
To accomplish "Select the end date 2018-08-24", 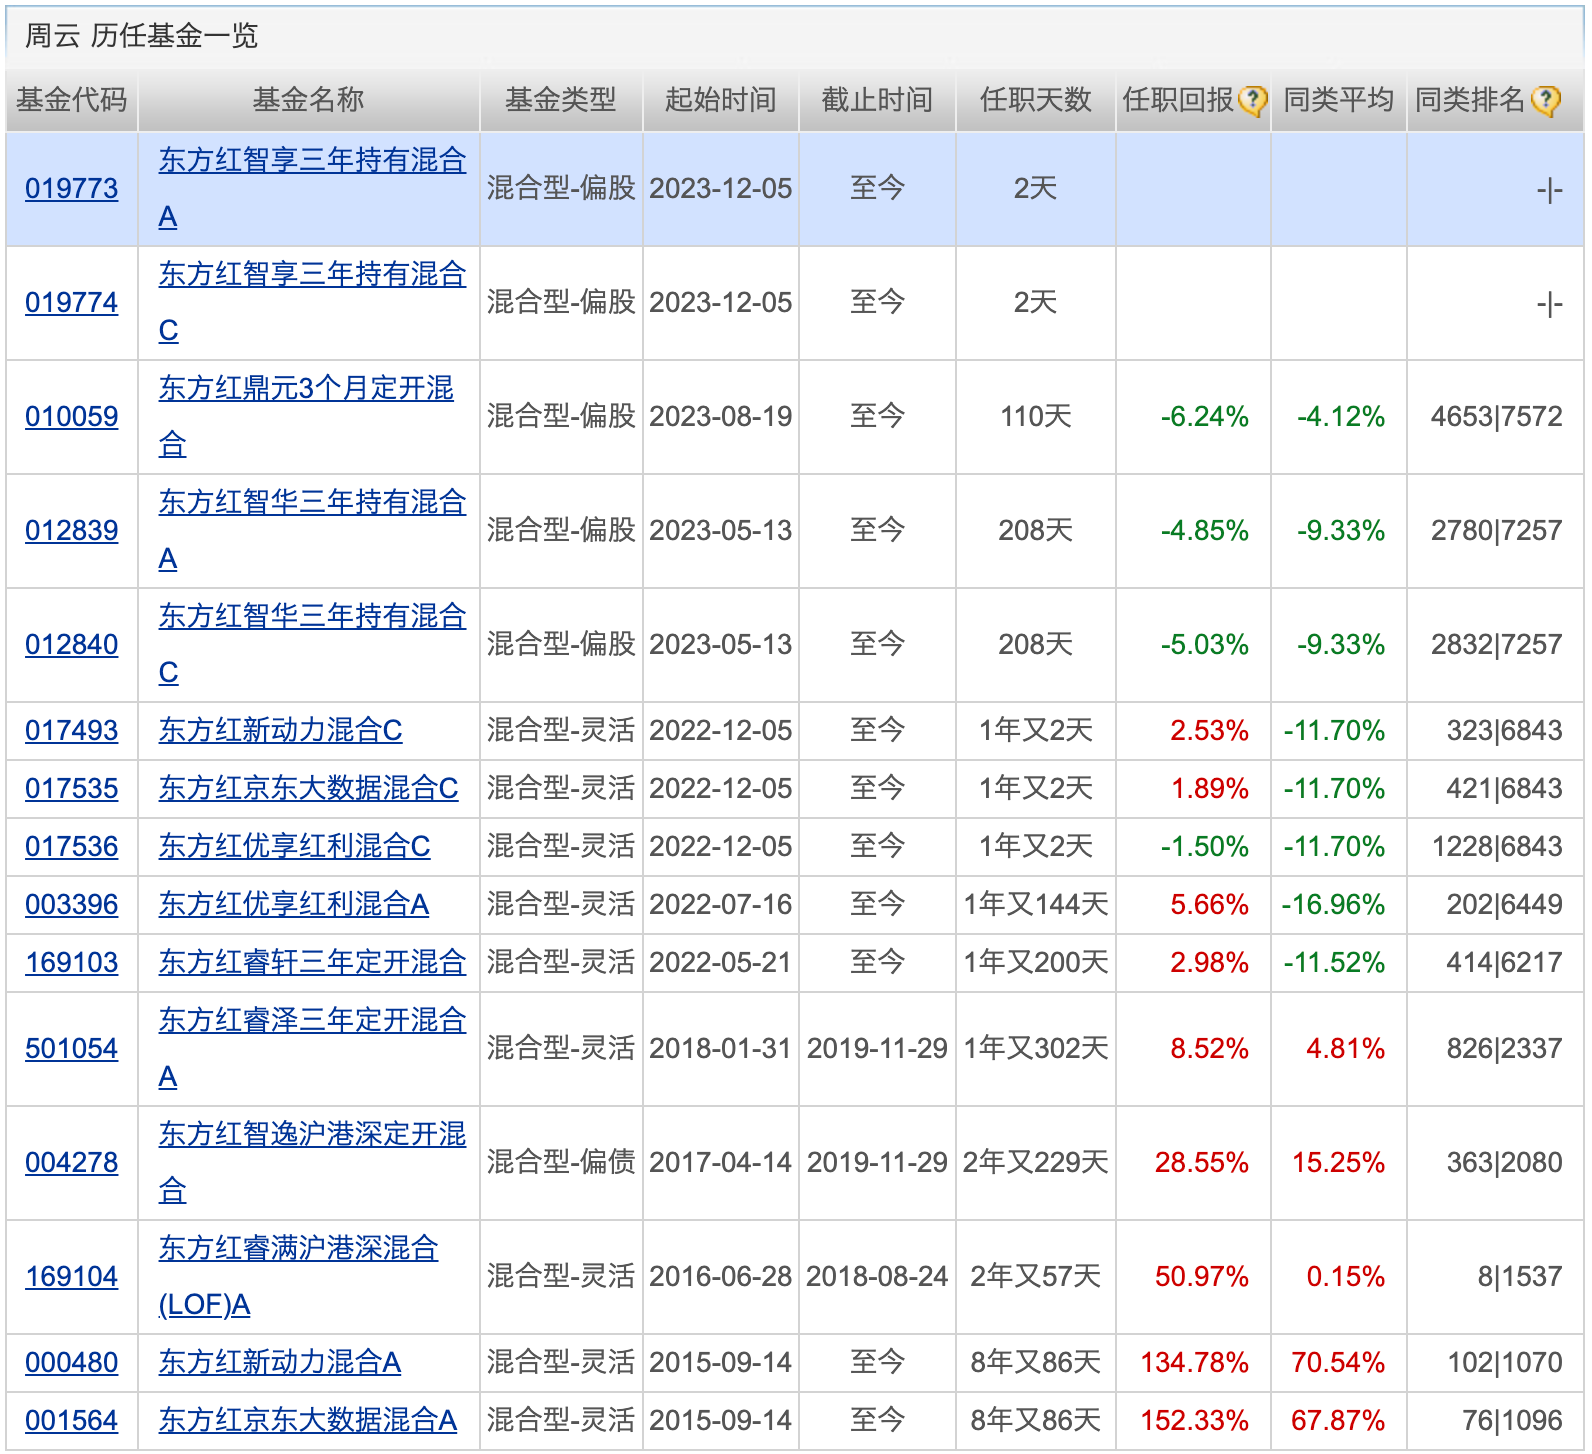I will click(x=877, y=1277).
